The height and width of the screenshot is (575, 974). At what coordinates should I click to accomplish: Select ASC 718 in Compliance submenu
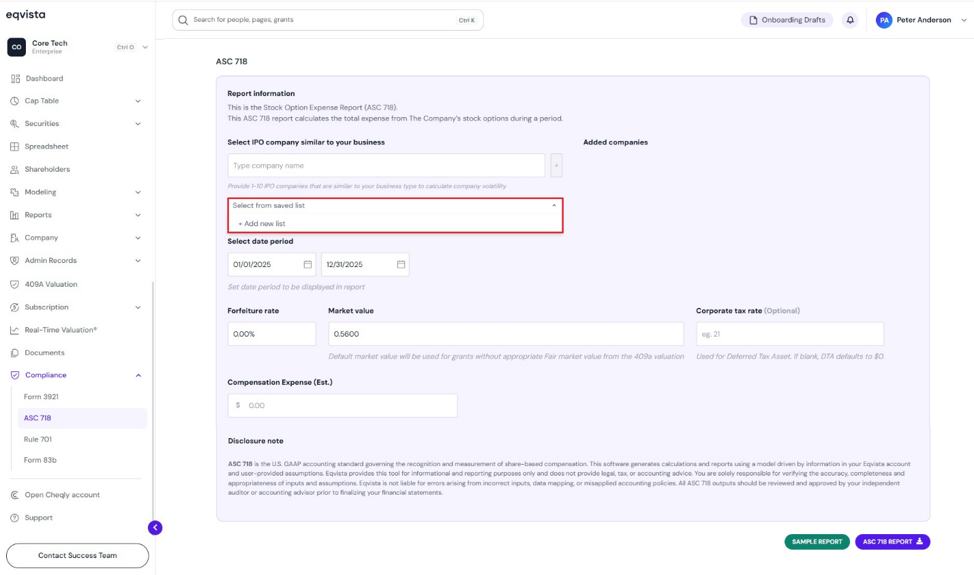click(83, 418)
